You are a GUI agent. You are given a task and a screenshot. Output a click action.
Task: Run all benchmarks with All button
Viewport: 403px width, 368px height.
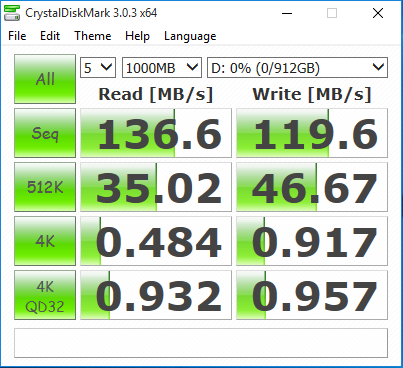[x=45, y=79]
